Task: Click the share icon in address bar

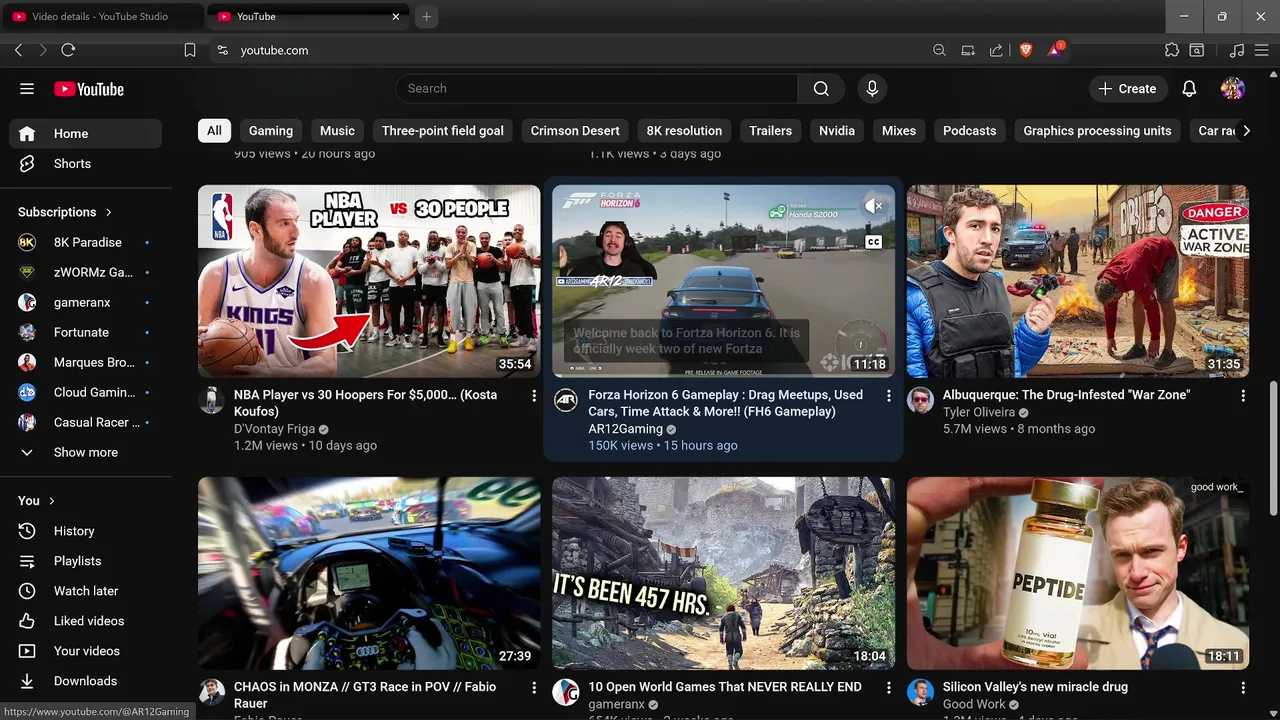Action: point(996,50)
